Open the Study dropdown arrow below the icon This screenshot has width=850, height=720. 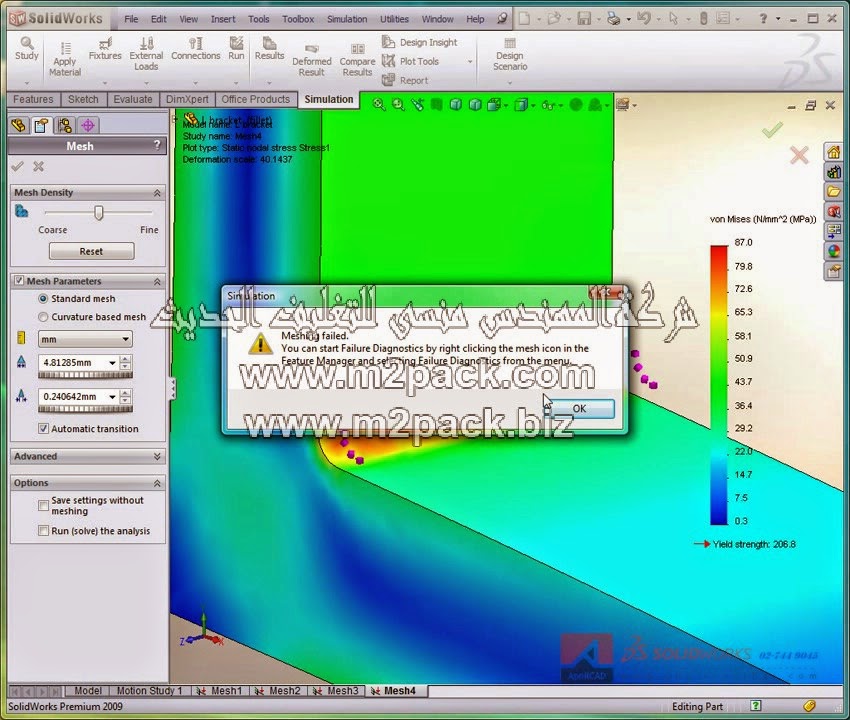pos(27,83)
